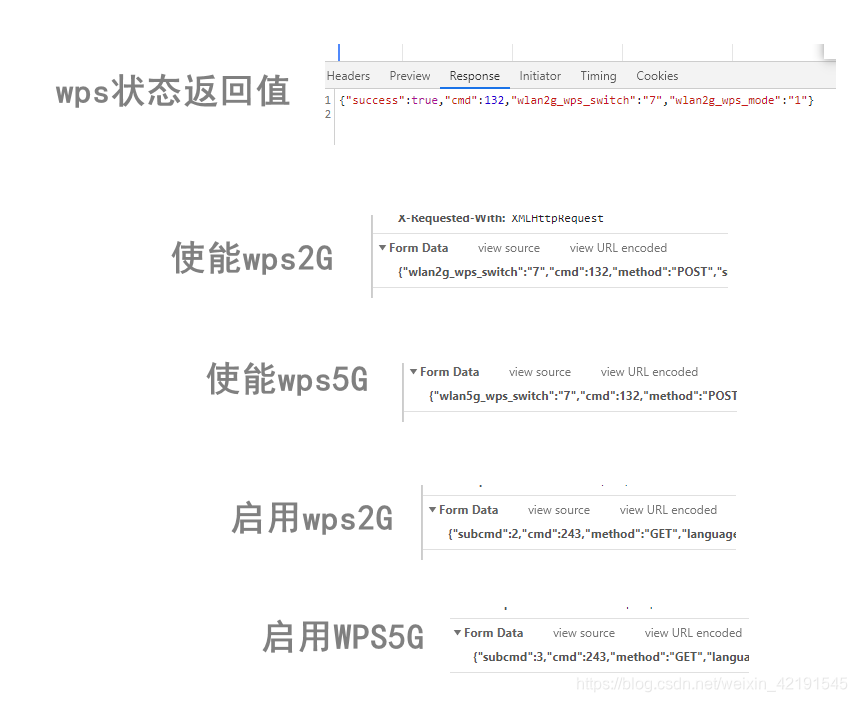Screen dimensions: 857x702
Task: Click view URL encoded for 使能wps2G
Action: point(617,247)
